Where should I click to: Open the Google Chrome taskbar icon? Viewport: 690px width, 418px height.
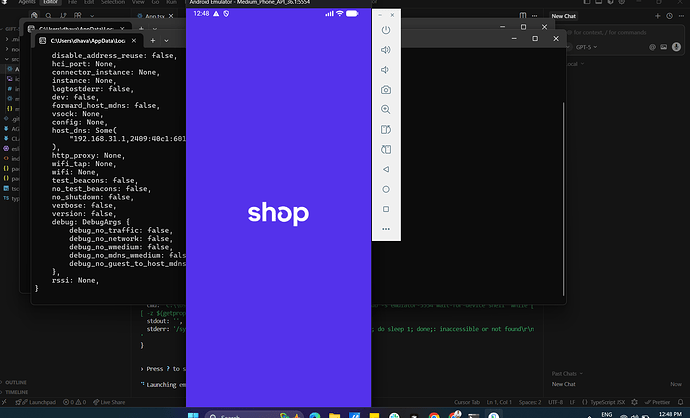pyautogui.click(x=434, y=415)
